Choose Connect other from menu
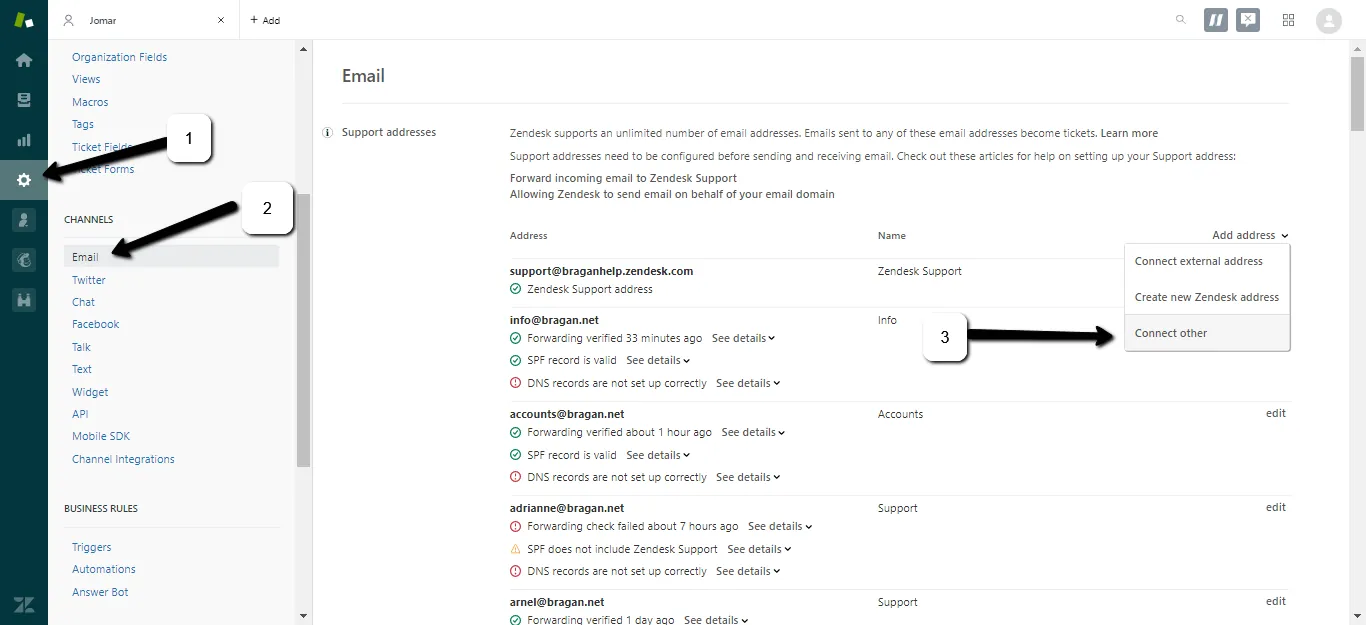 [x=1207, y=333]
